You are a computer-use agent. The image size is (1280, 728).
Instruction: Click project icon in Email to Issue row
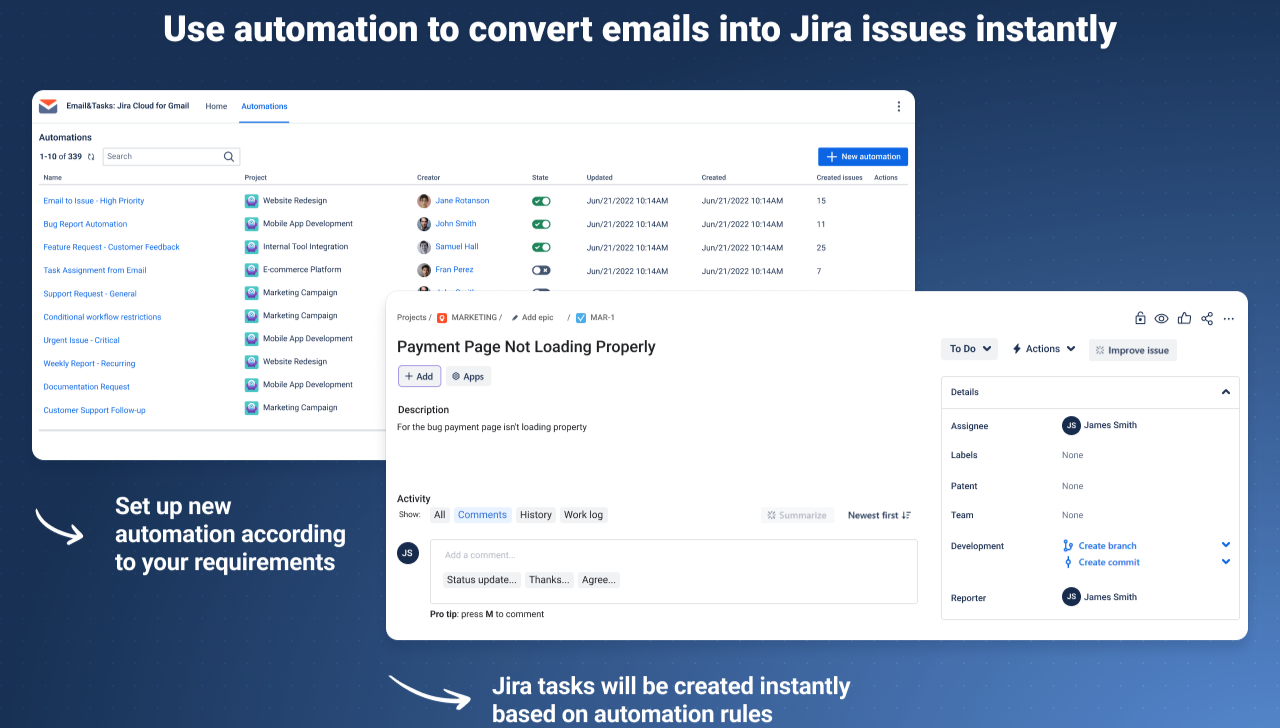252,201
